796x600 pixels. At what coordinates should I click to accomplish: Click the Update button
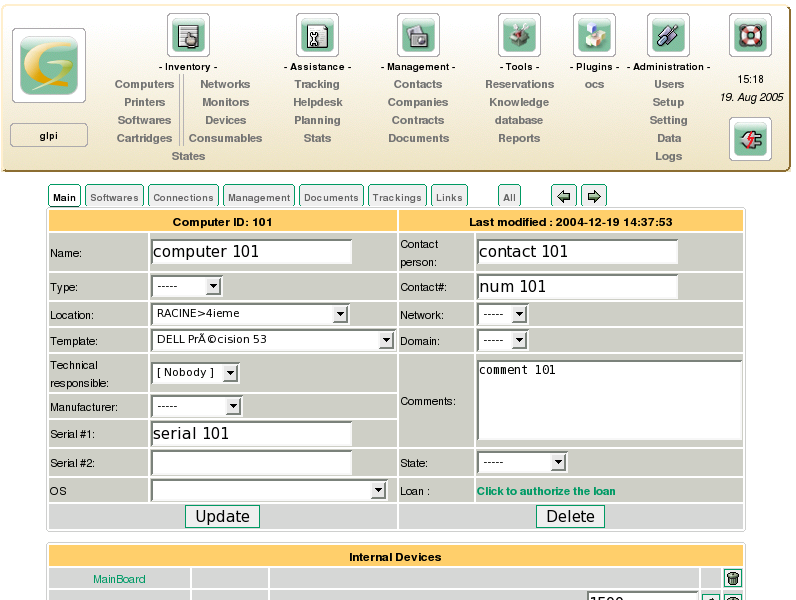click(x=222, y=516)
